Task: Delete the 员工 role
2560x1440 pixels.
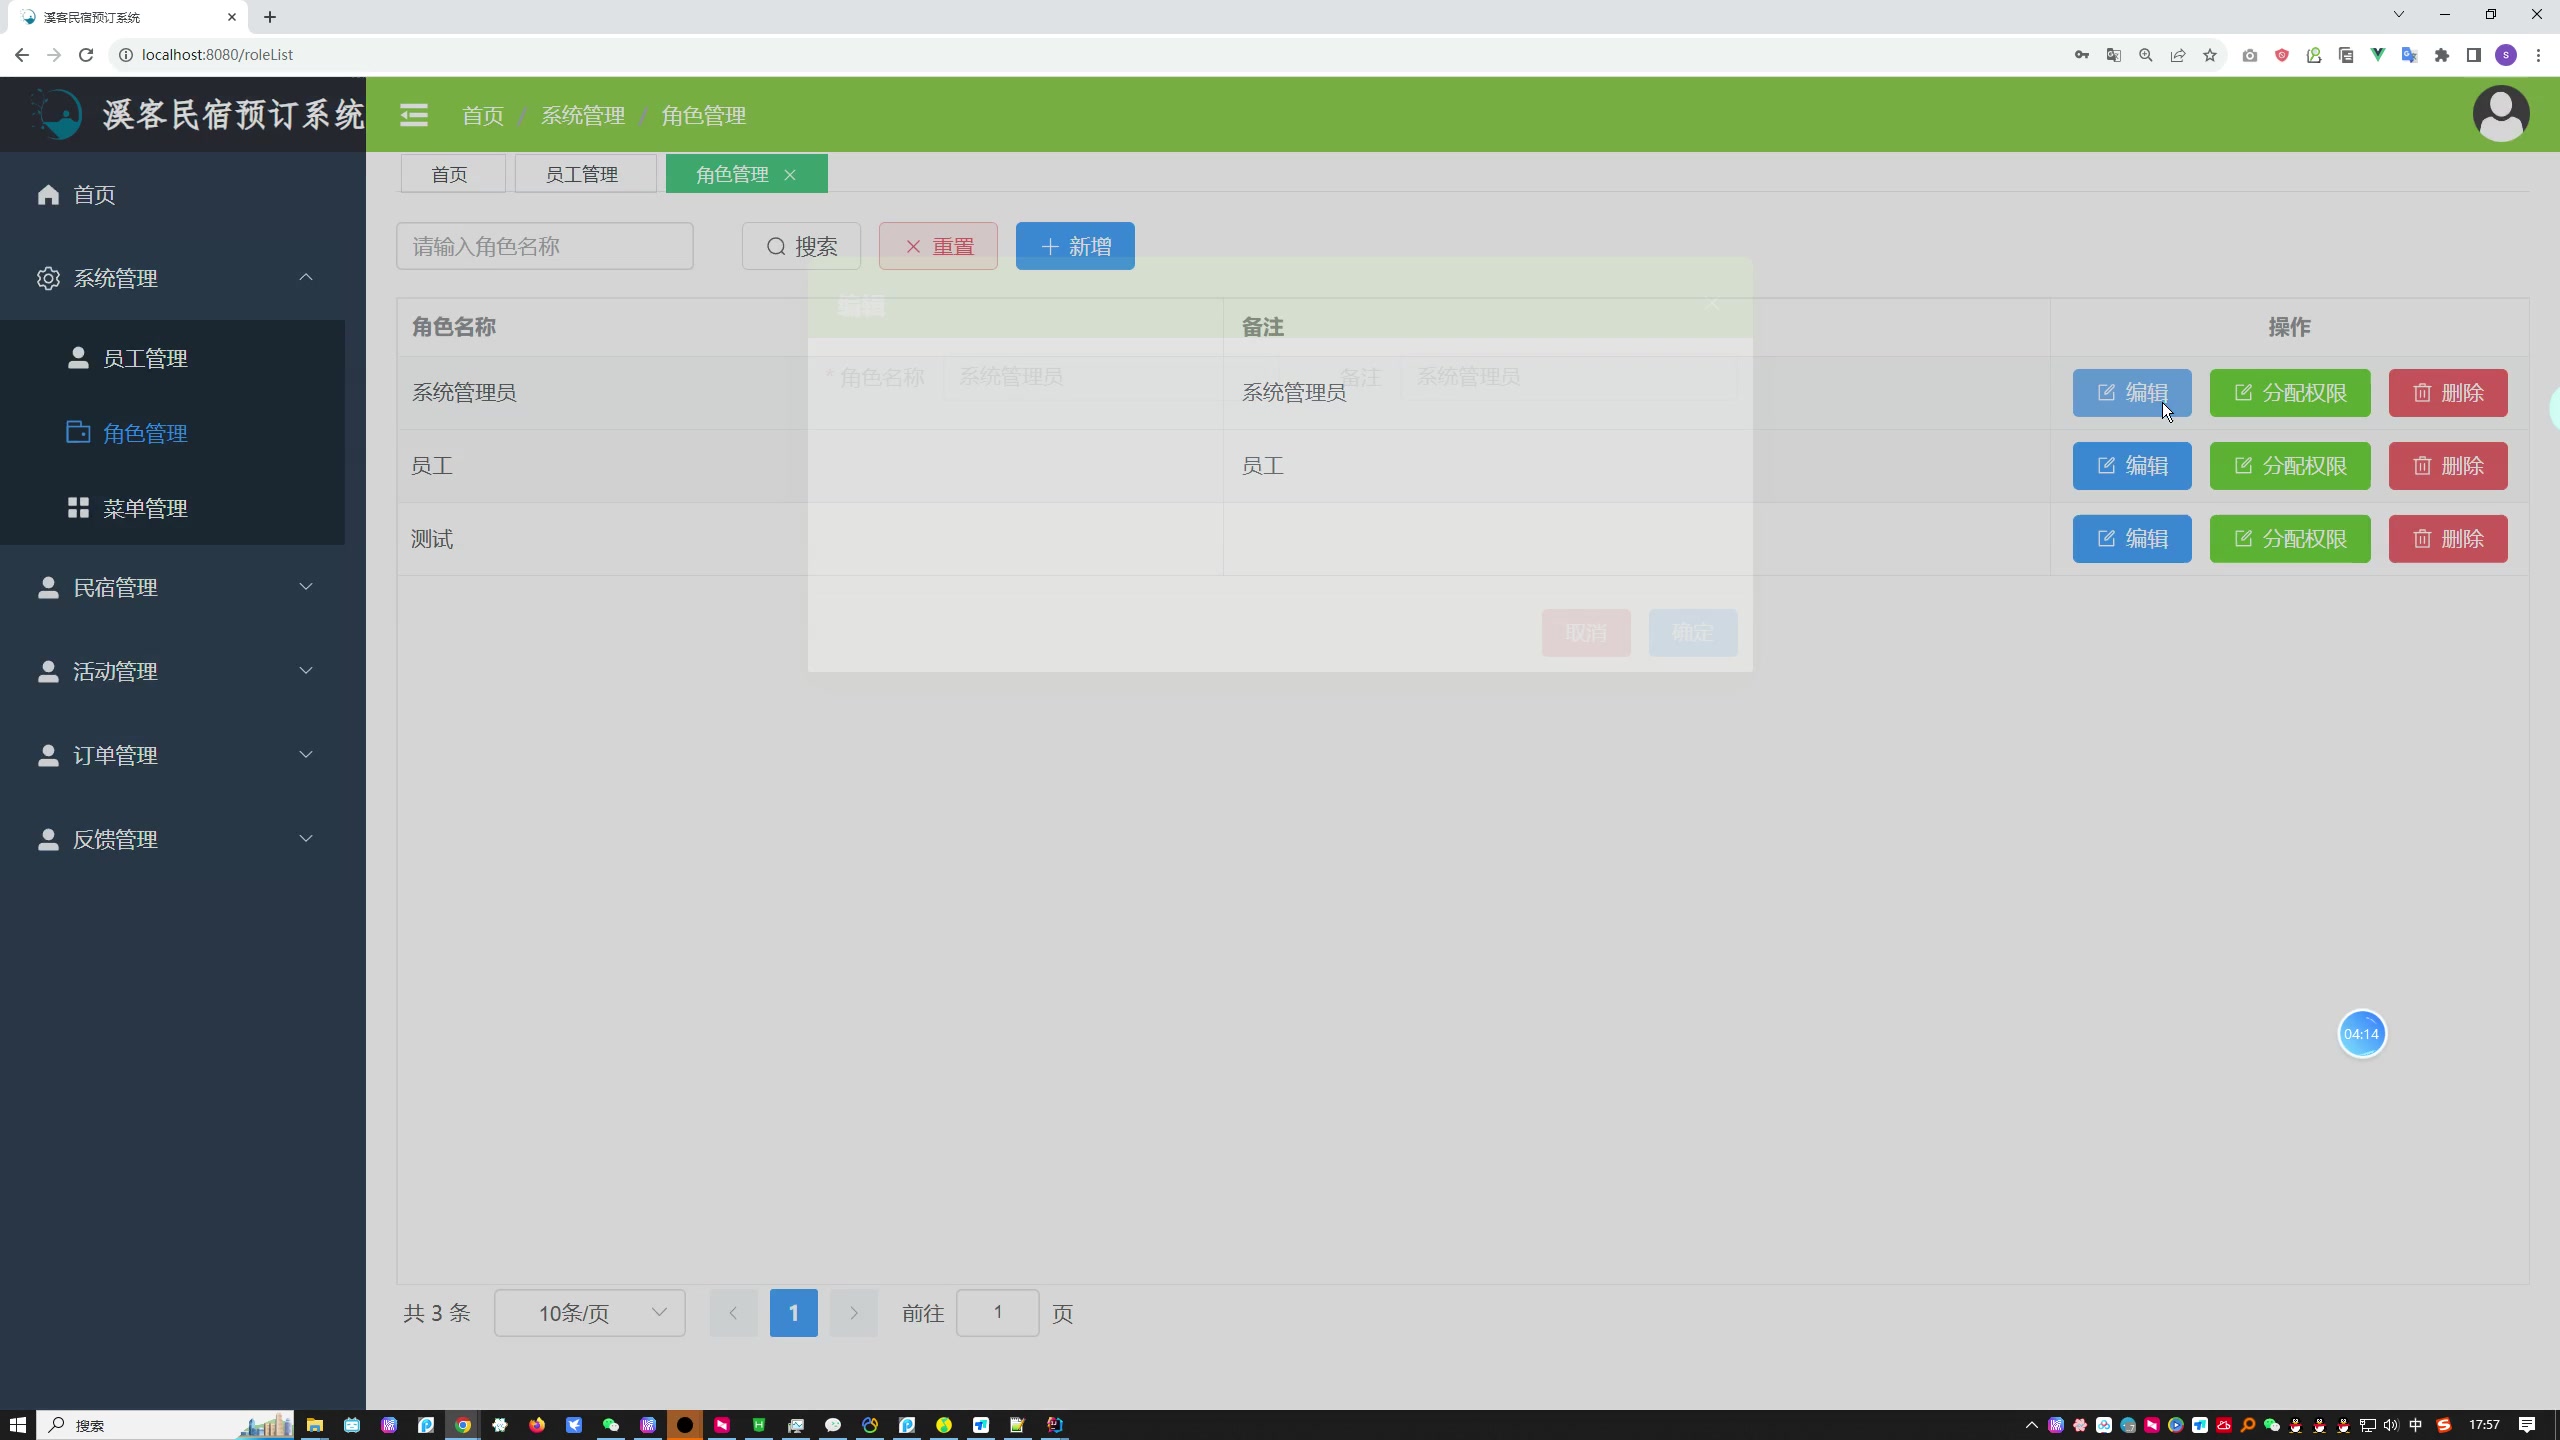Action: pos(2448,466)
